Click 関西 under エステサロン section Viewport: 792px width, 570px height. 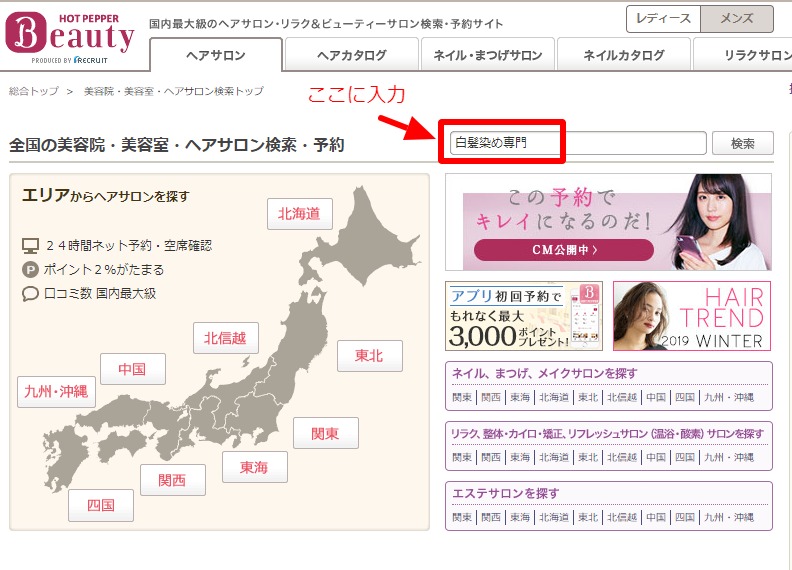click(490, 517)
